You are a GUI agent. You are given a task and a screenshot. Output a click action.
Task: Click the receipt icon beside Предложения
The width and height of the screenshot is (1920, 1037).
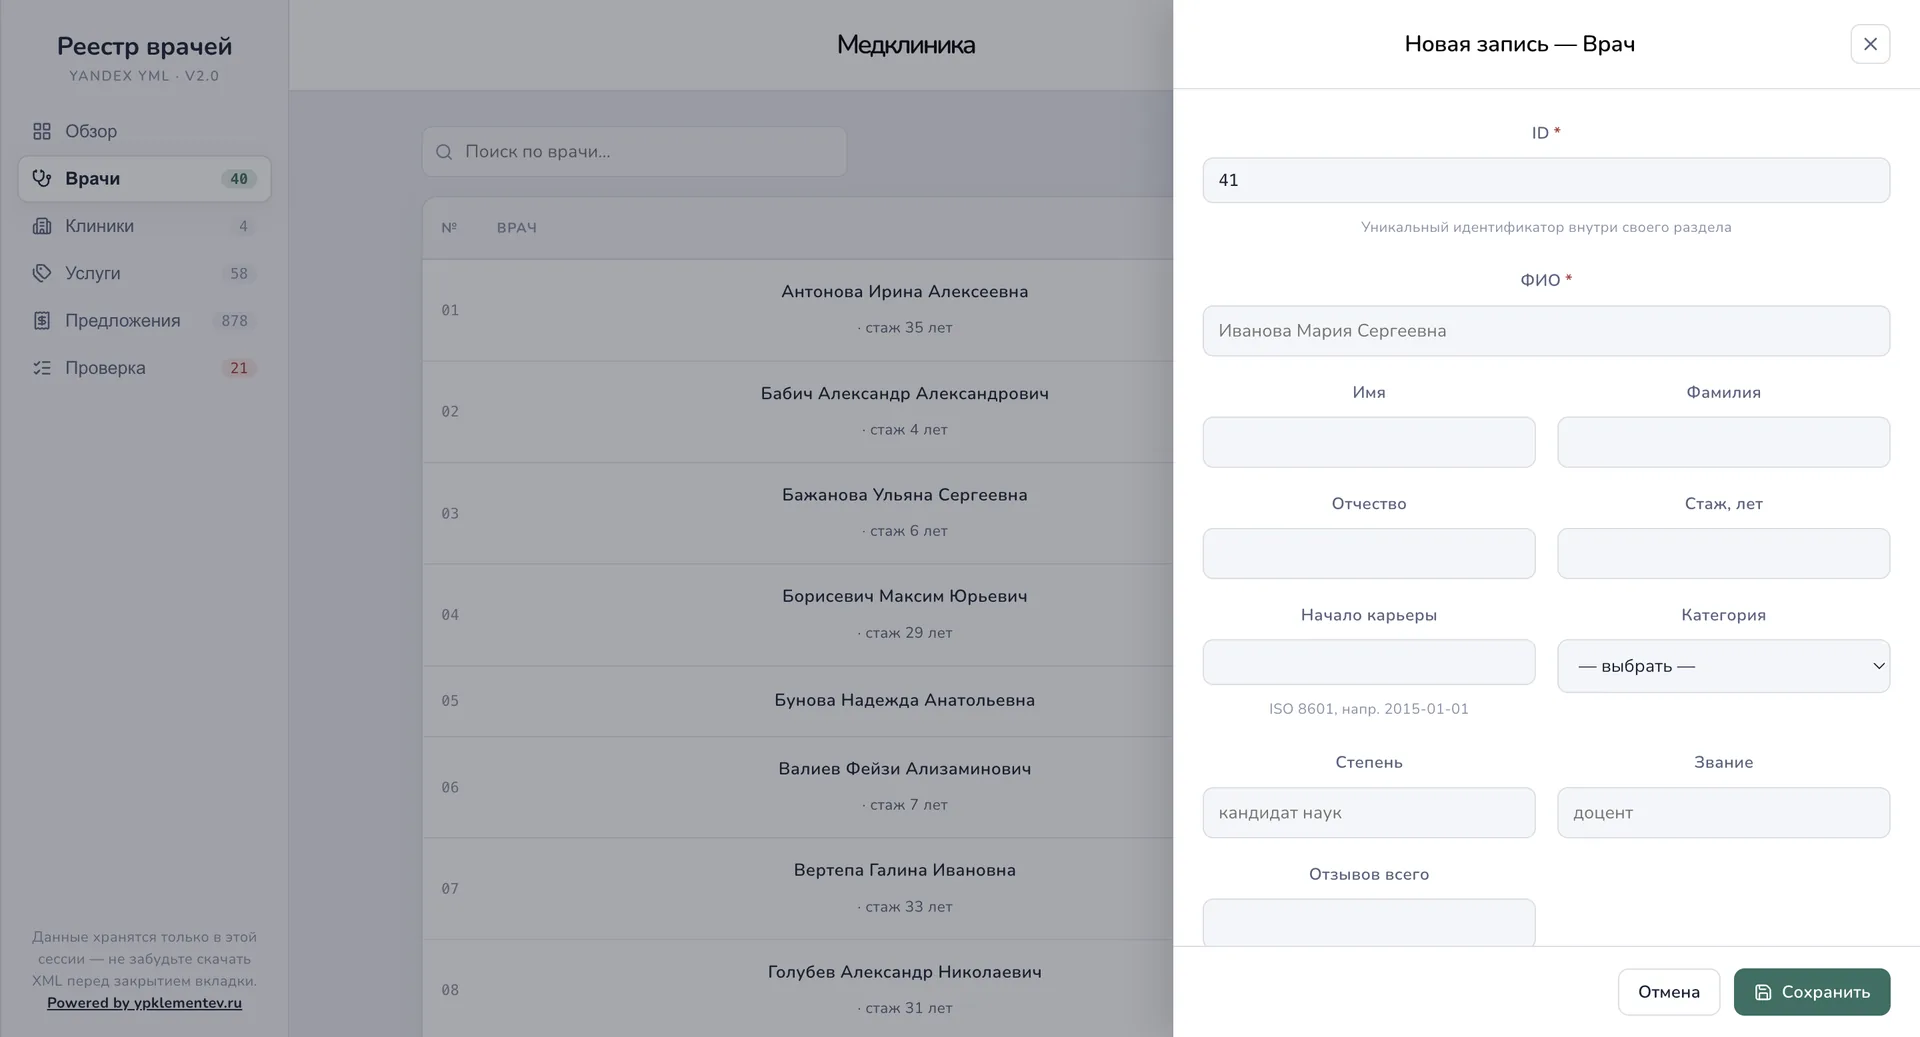pos(42,320)
